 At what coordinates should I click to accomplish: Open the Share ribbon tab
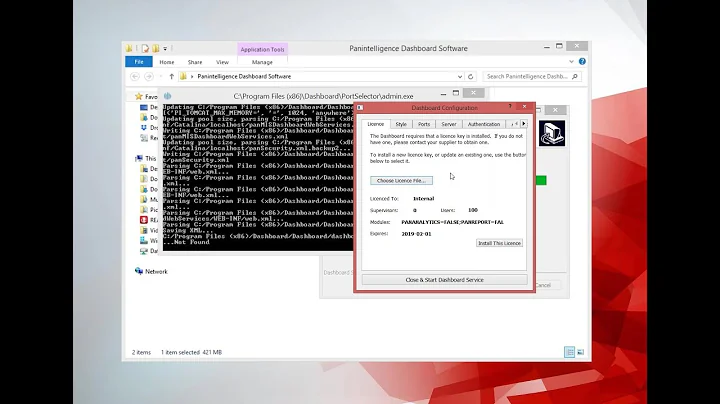[195, 62]
